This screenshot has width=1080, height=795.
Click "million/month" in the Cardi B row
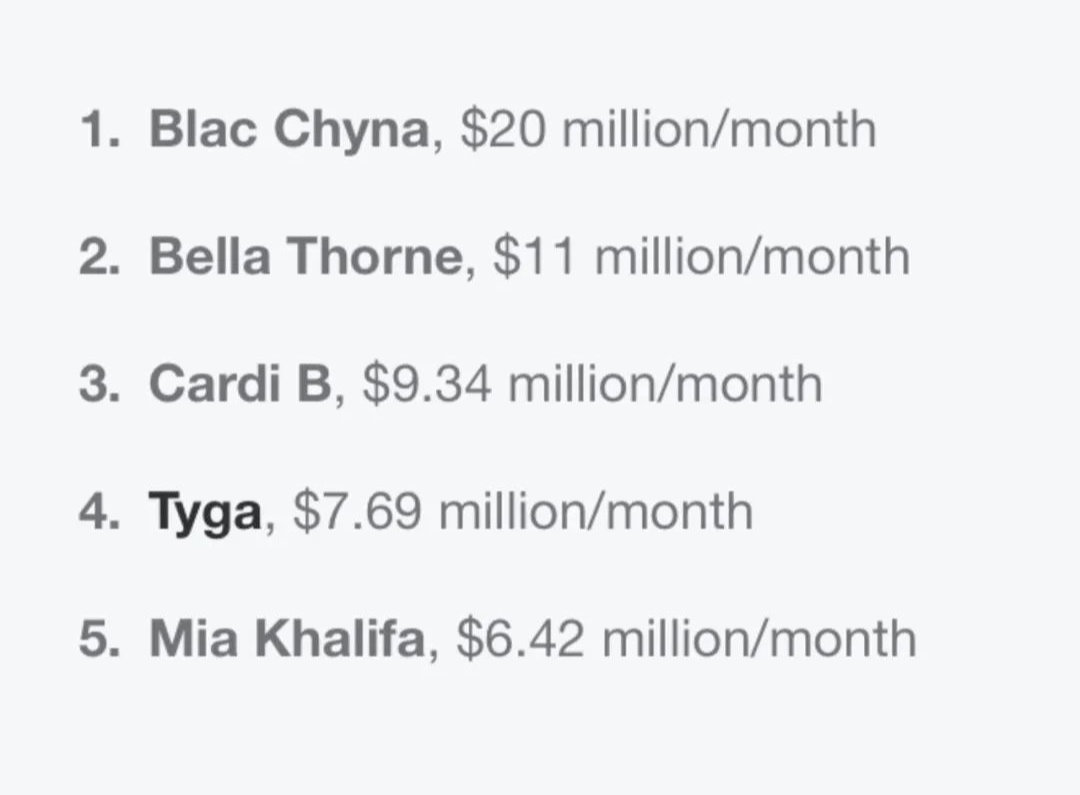click(665, 385)
